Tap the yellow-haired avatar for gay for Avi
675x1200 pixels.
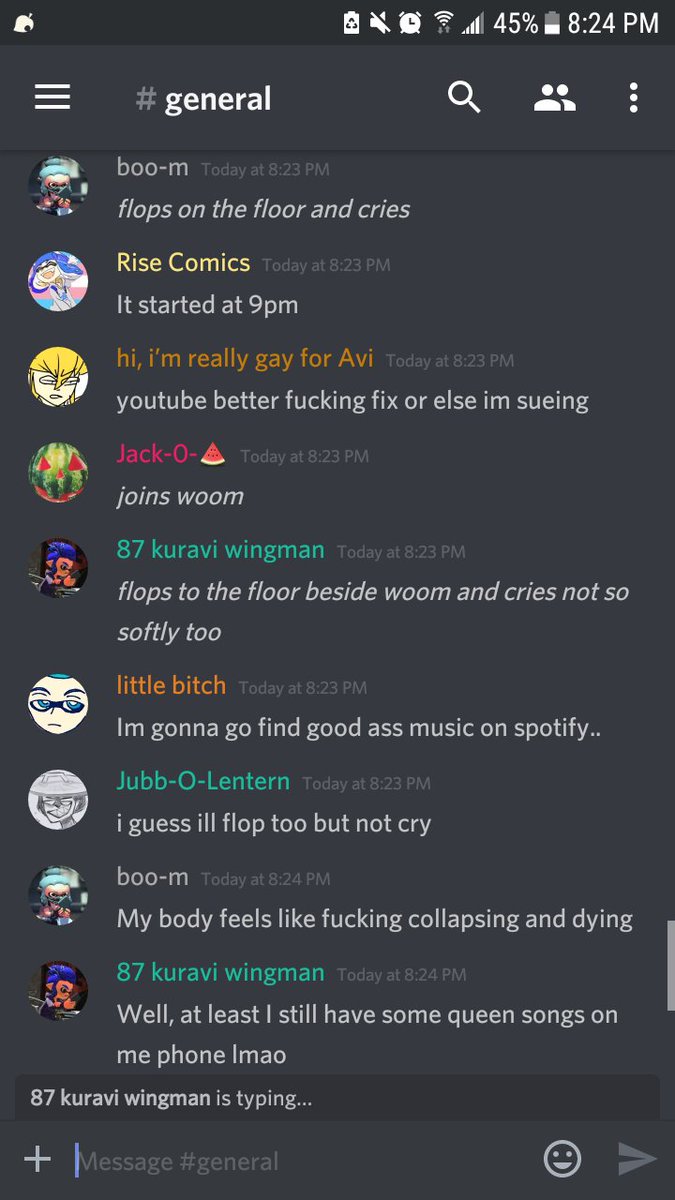(x=58, y=376)
